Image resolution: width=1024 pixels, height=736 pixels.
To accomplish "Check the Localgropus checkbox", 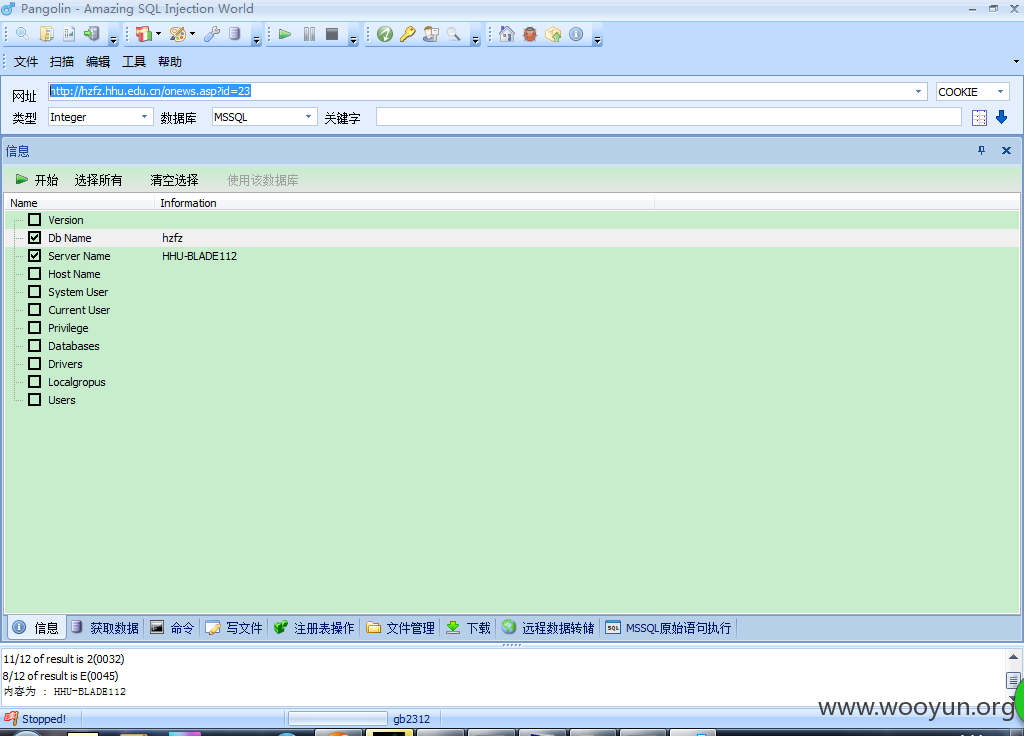I will pos(35,381).
